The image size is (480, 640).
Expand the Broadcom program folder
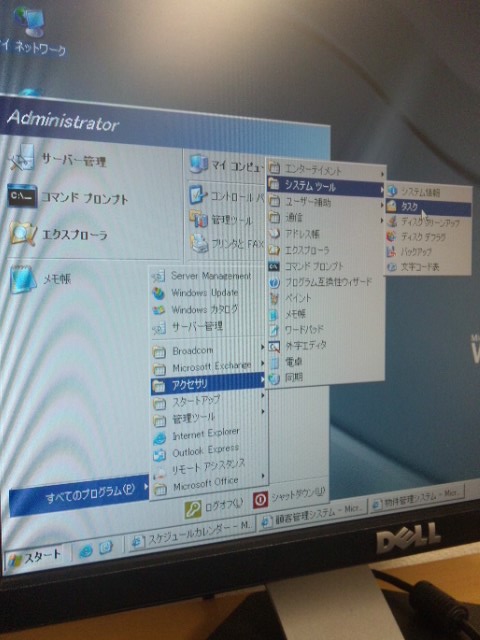(208, 351)
